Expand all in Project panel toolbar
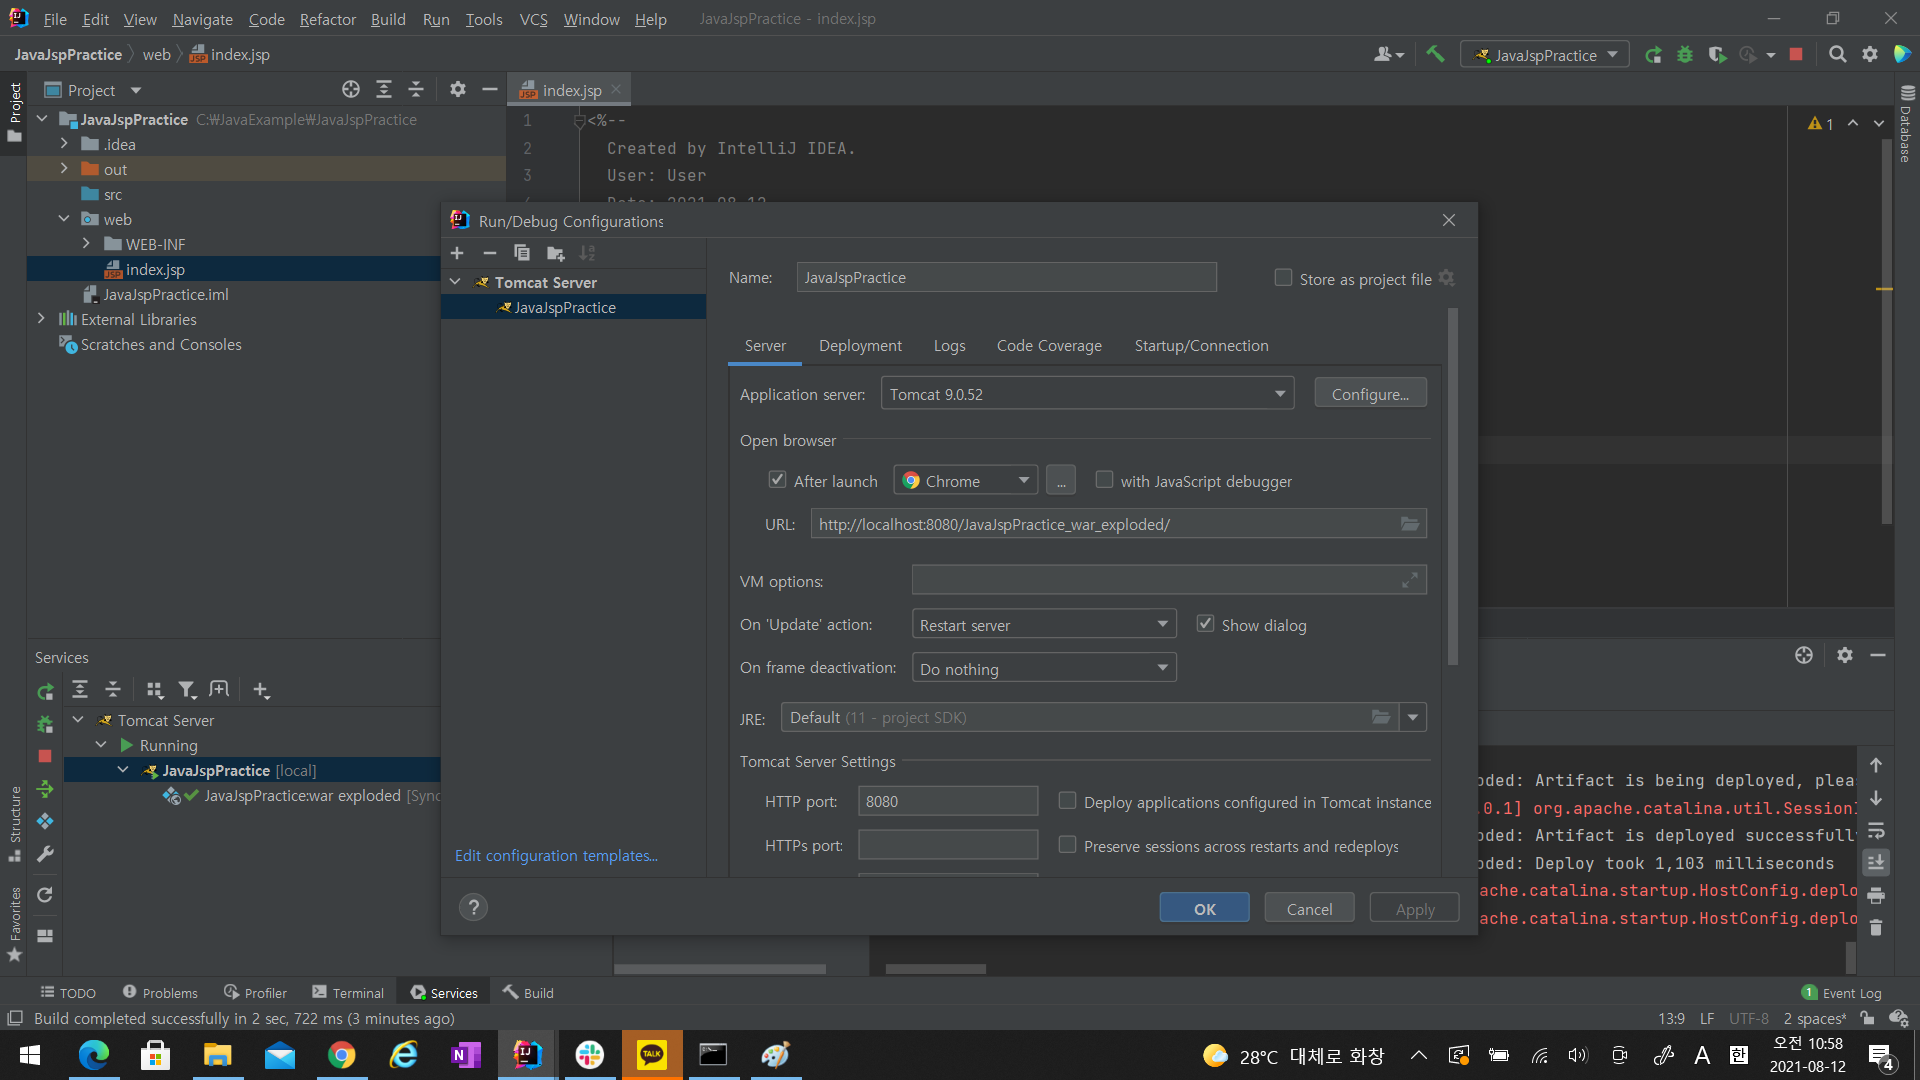The width and height of the screenshot is (1920, 1080). click(x=384, y=90)
